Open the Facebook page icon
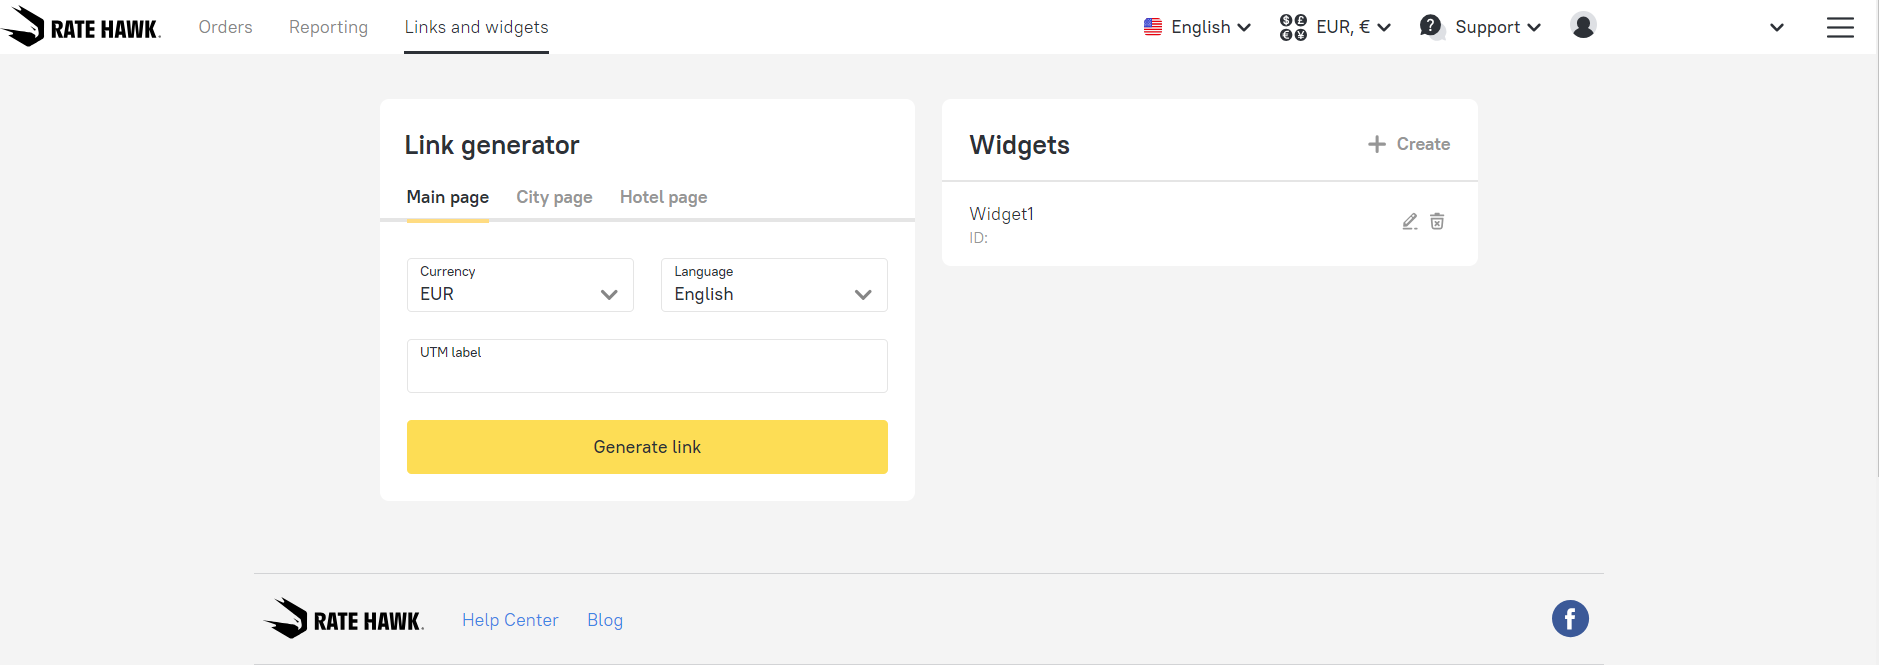1879x665 pixels. click(1569, 619)
